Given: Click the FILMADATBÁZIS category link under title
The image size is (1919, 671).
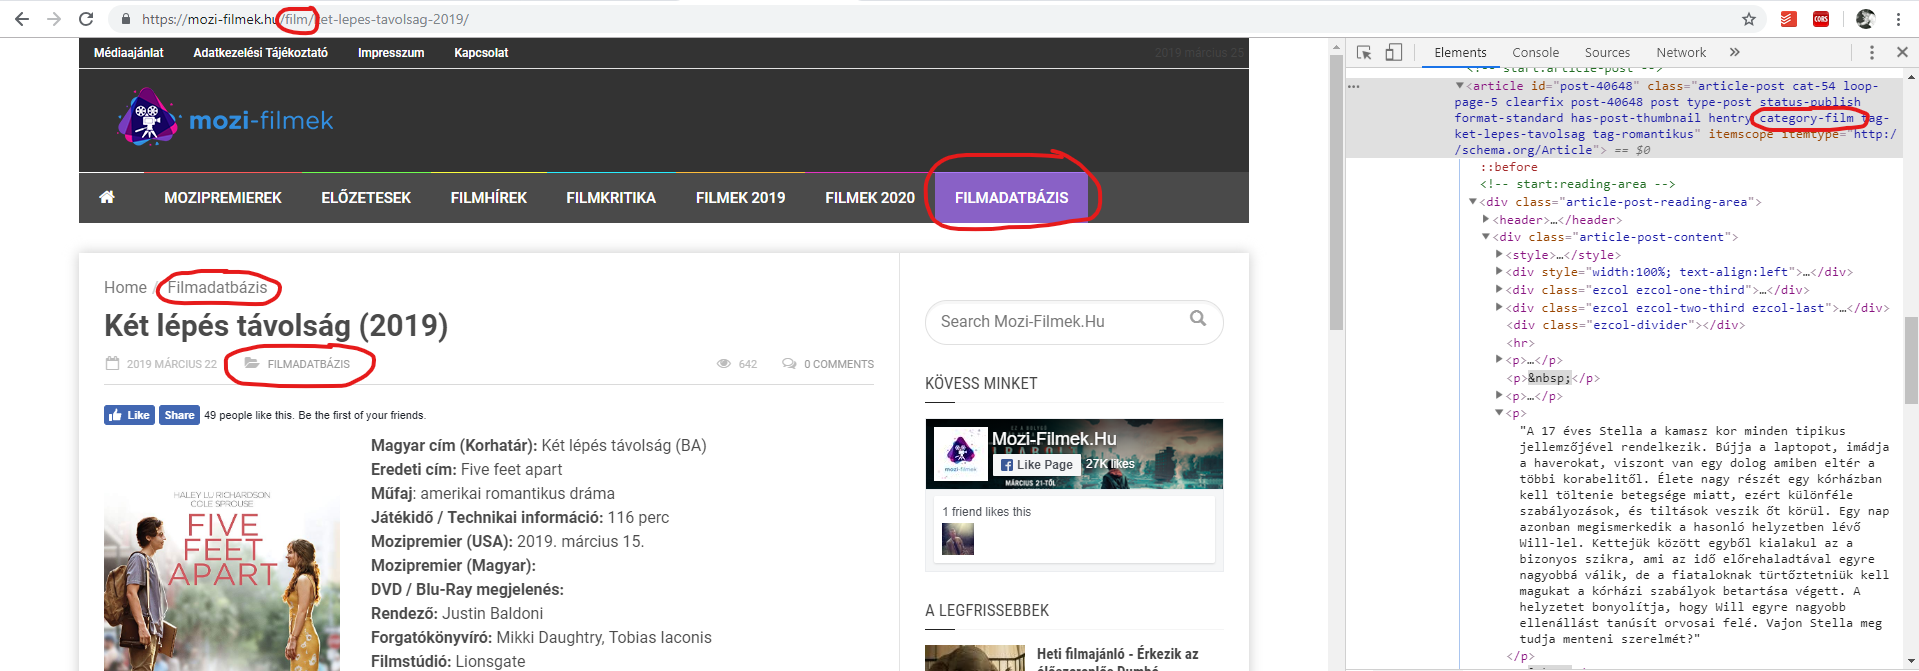Looking at the screenshot, I should [309, 364].
